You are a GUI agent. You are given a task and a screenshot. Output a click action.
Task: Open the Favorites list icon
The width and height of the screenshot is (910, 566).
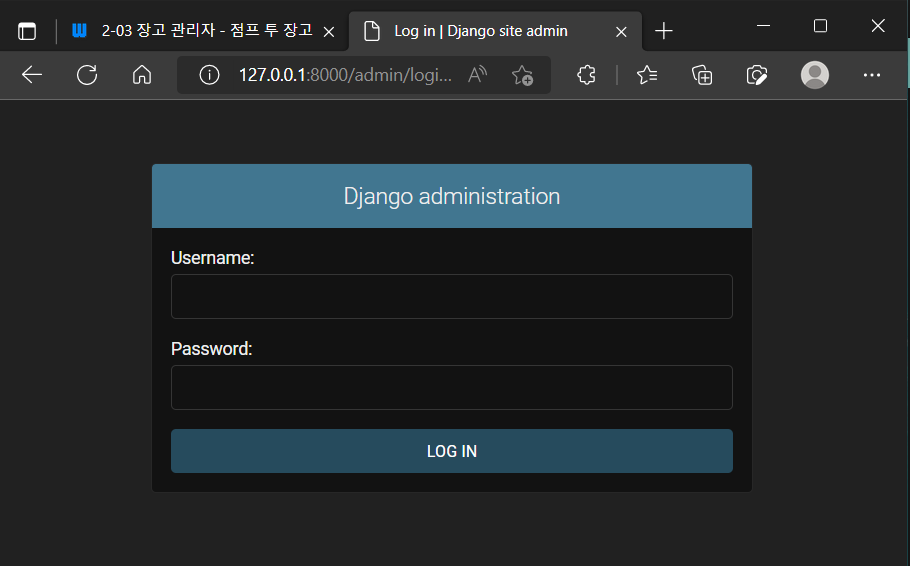647,75
